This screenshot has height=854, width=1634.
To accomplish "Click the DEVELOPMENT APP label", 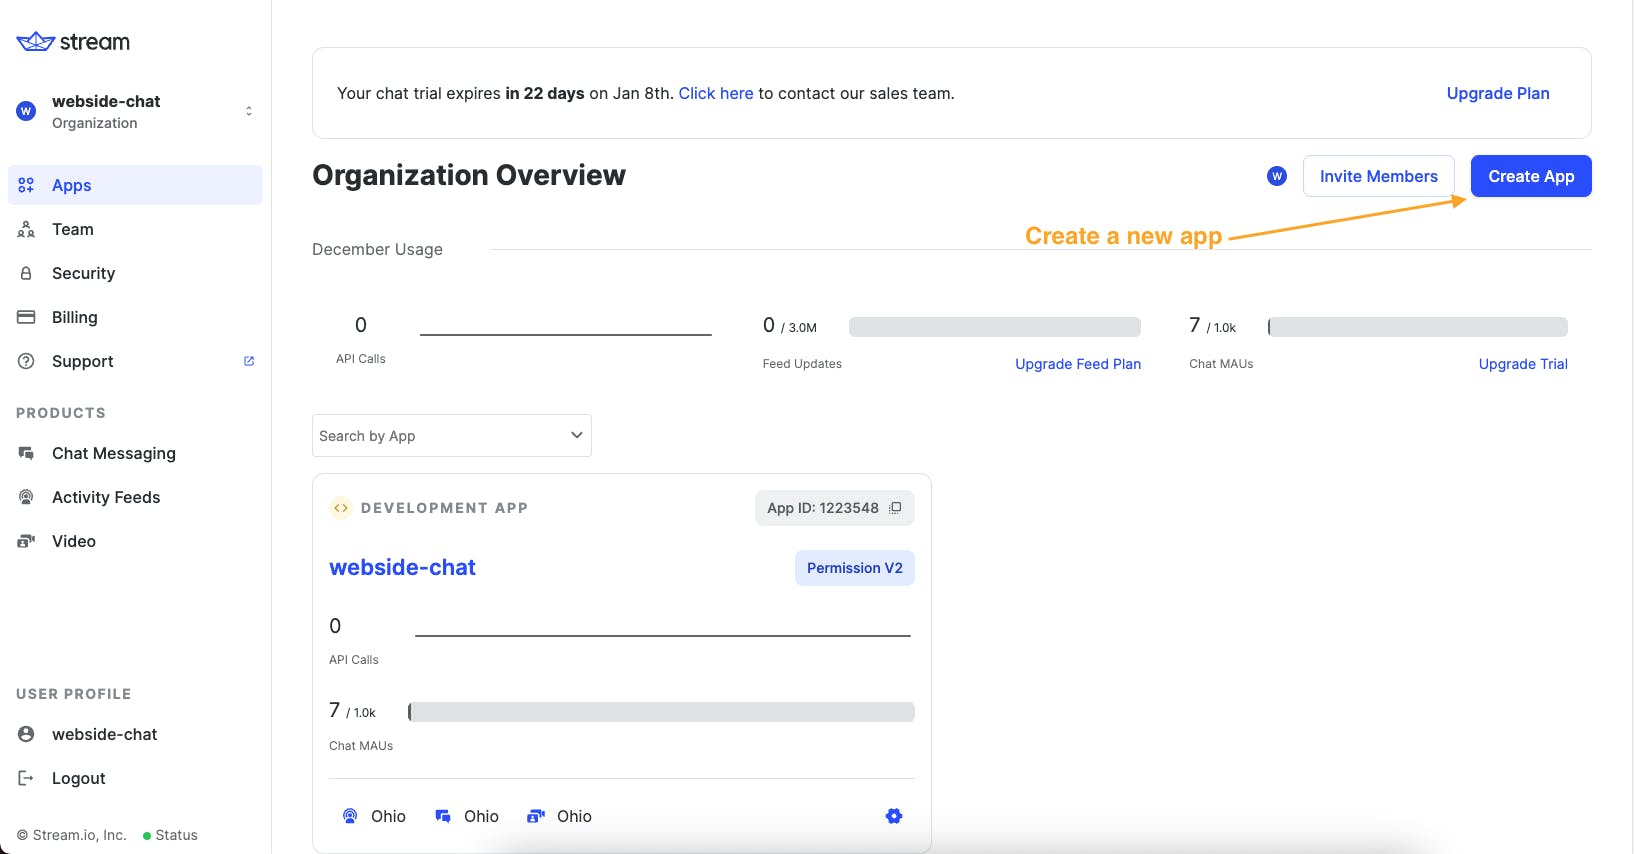I will tap(444, 508).
